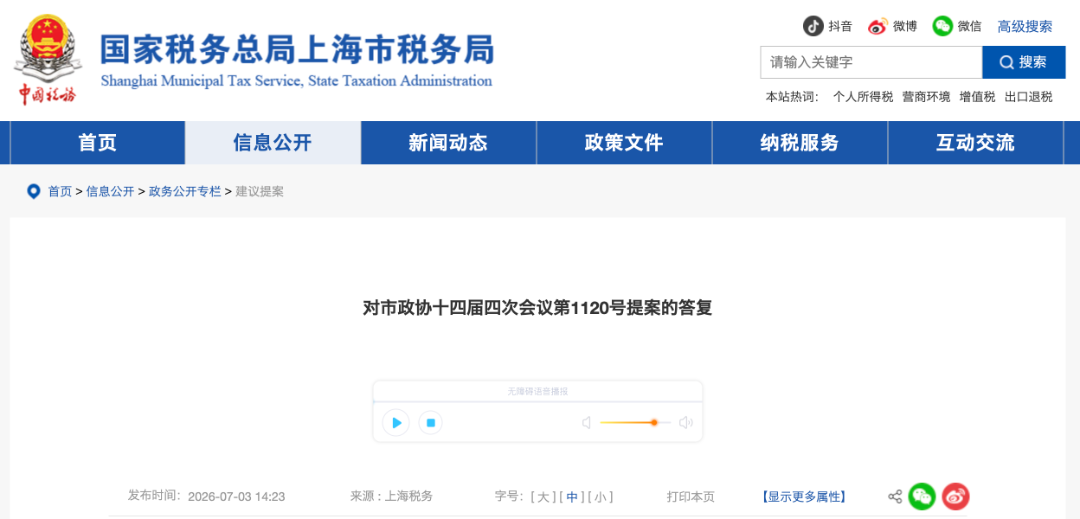Open the 新闻动态 navigation tab
This screenshot has height=519, width=1080.
pyautogui.click(x=448, y=143)
